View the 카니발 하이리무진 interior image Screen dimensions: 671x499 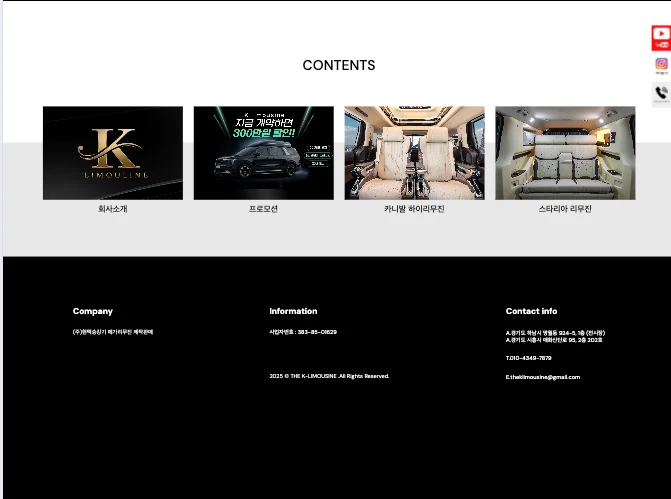[x=414, y=153]
